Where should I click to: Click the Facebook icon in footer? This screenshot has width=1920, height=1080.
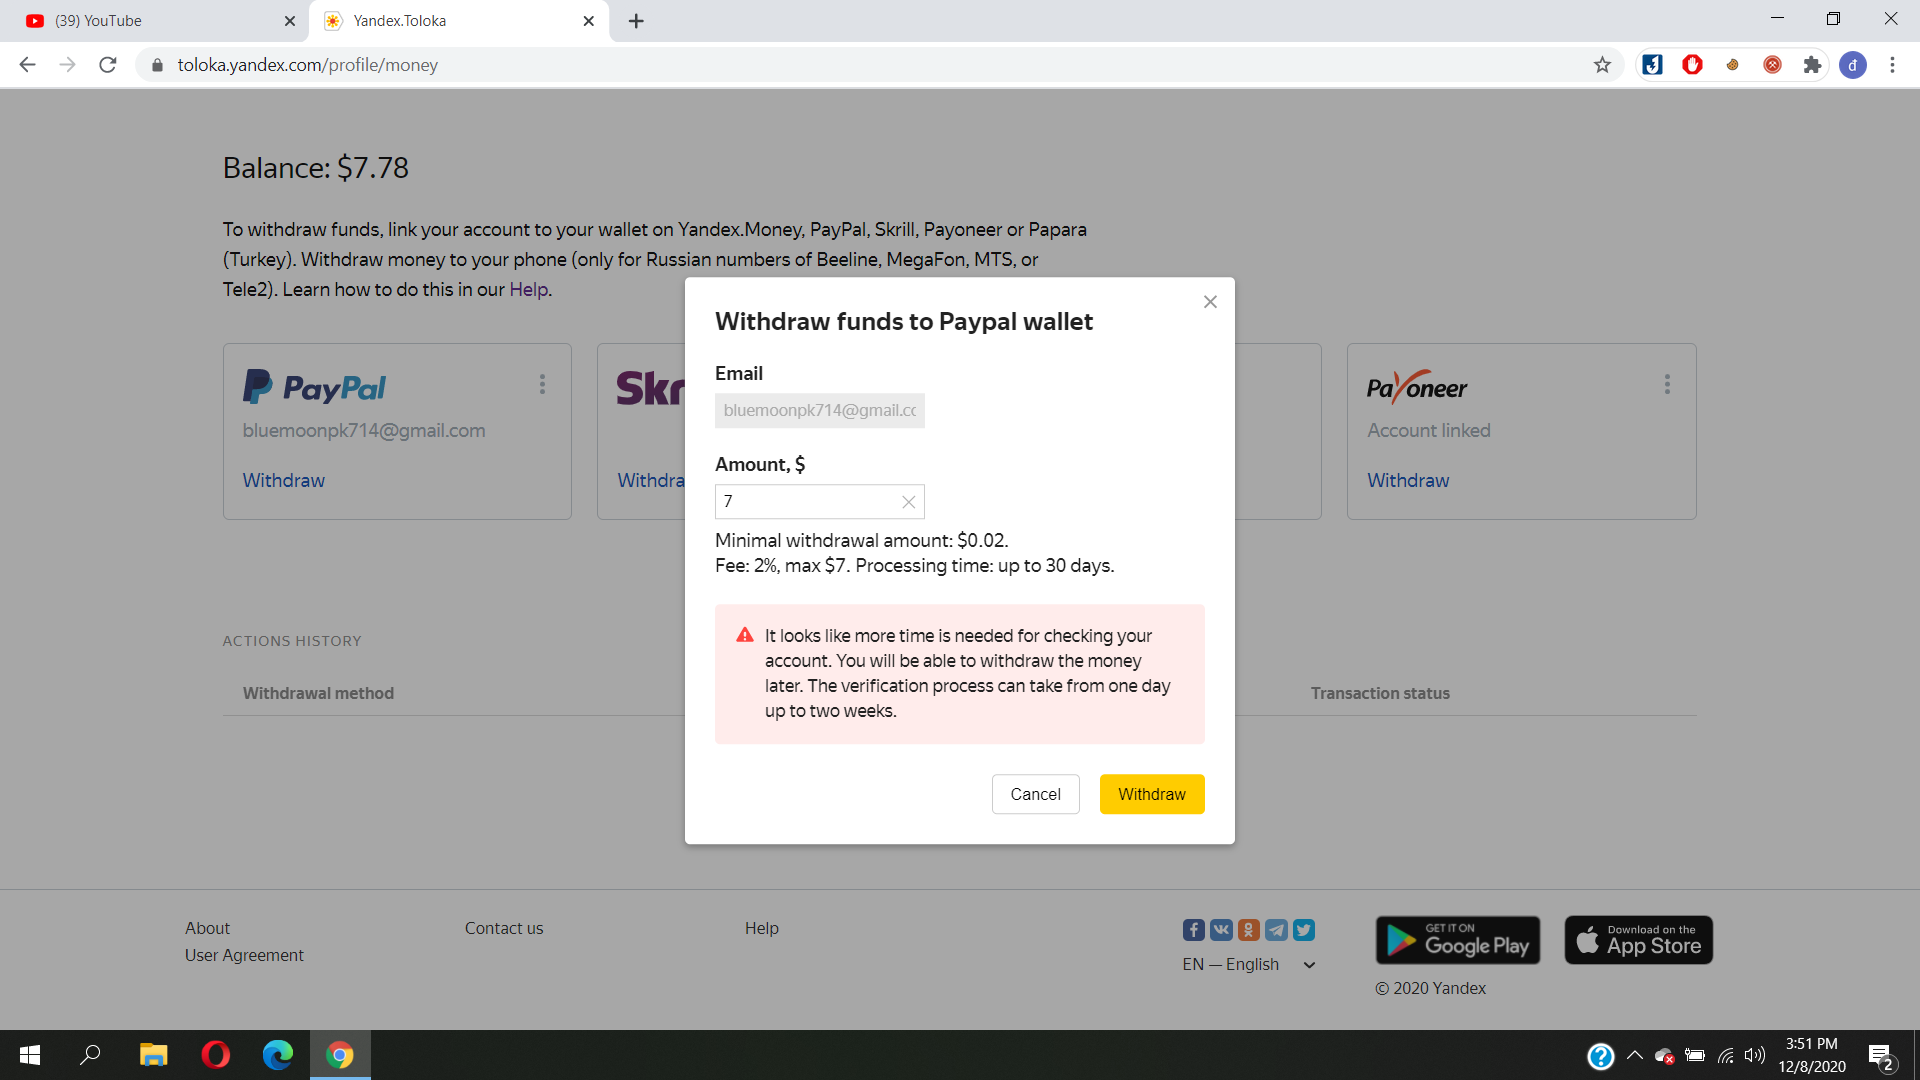tap(1193, 930)
